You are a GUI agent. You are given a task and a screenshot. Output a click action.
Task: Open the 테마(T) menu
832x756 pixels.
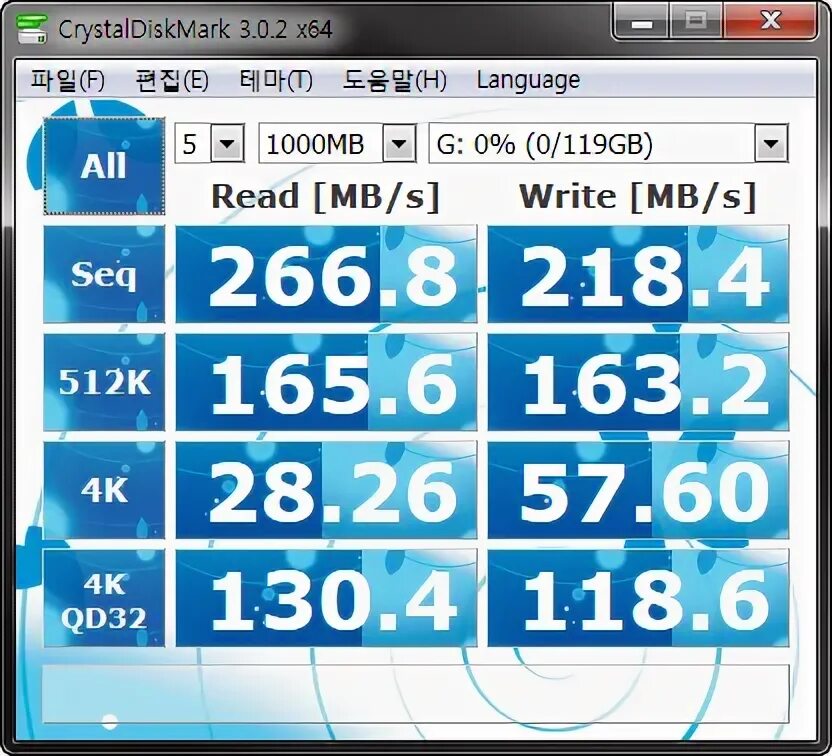276,81
